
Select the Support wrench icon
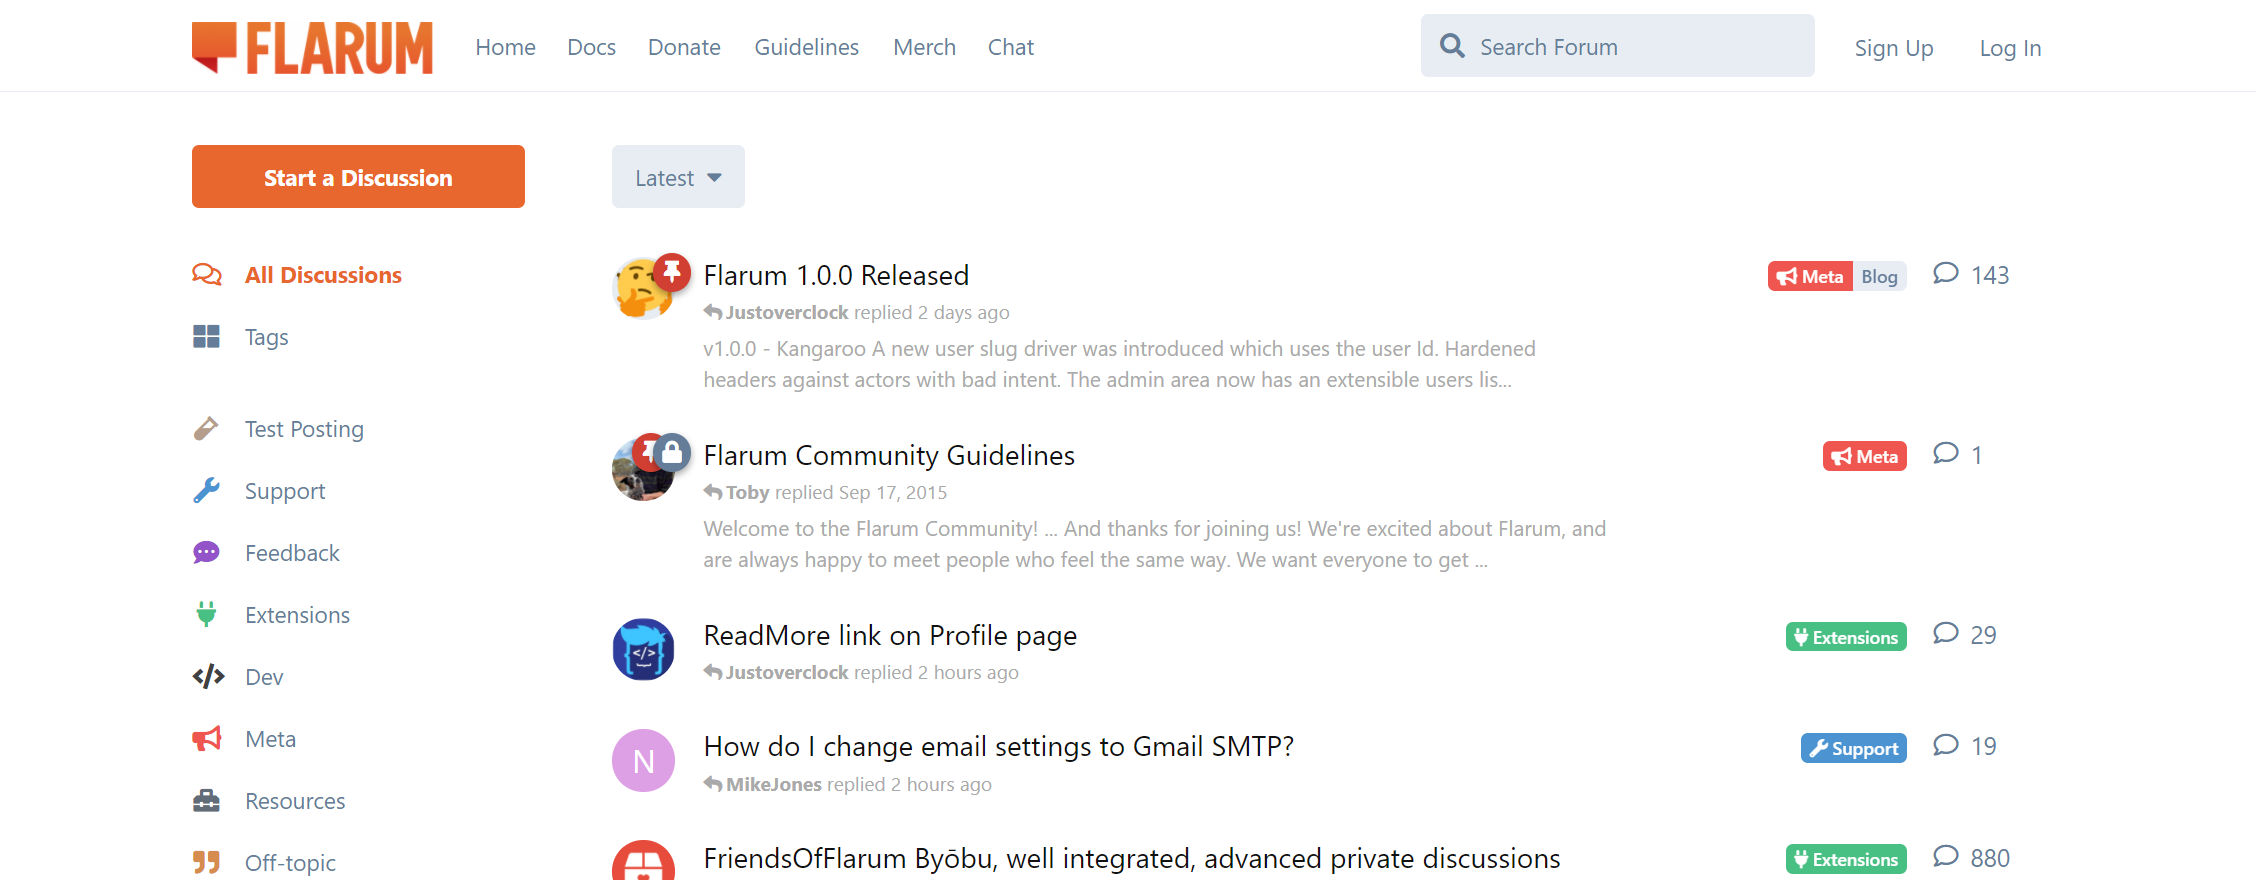(207, 490)
